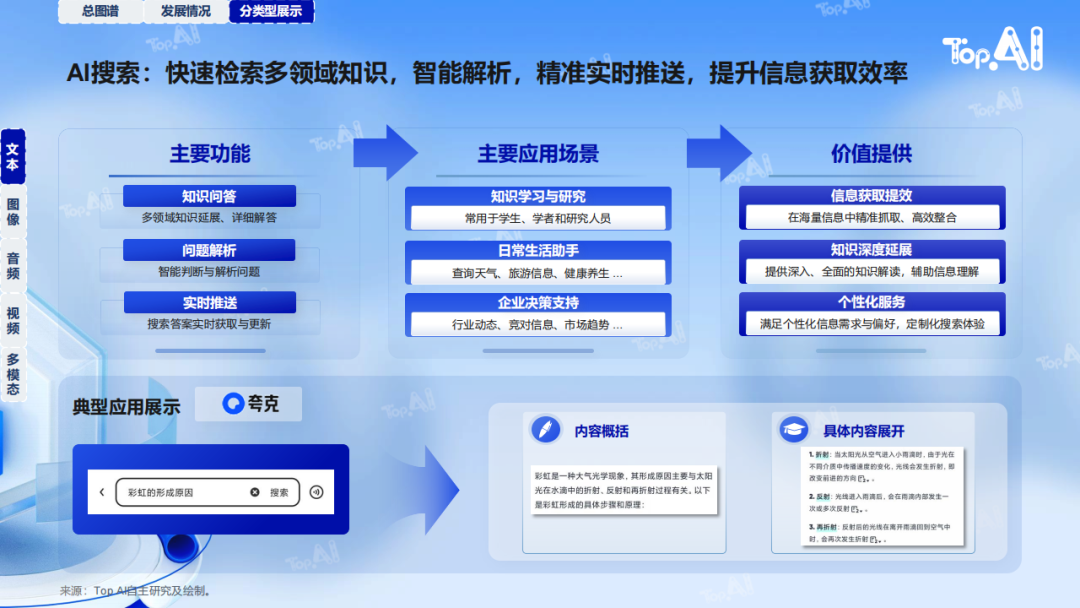Click the AI搜索 slide title

click(486, 72)
